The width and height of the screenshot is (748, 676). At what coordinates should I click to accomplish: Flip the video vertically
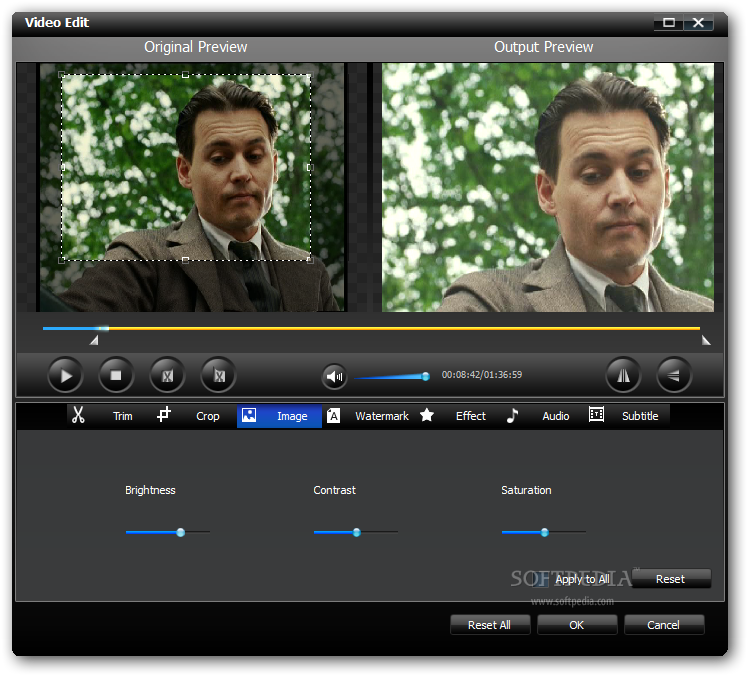point(674,375)
